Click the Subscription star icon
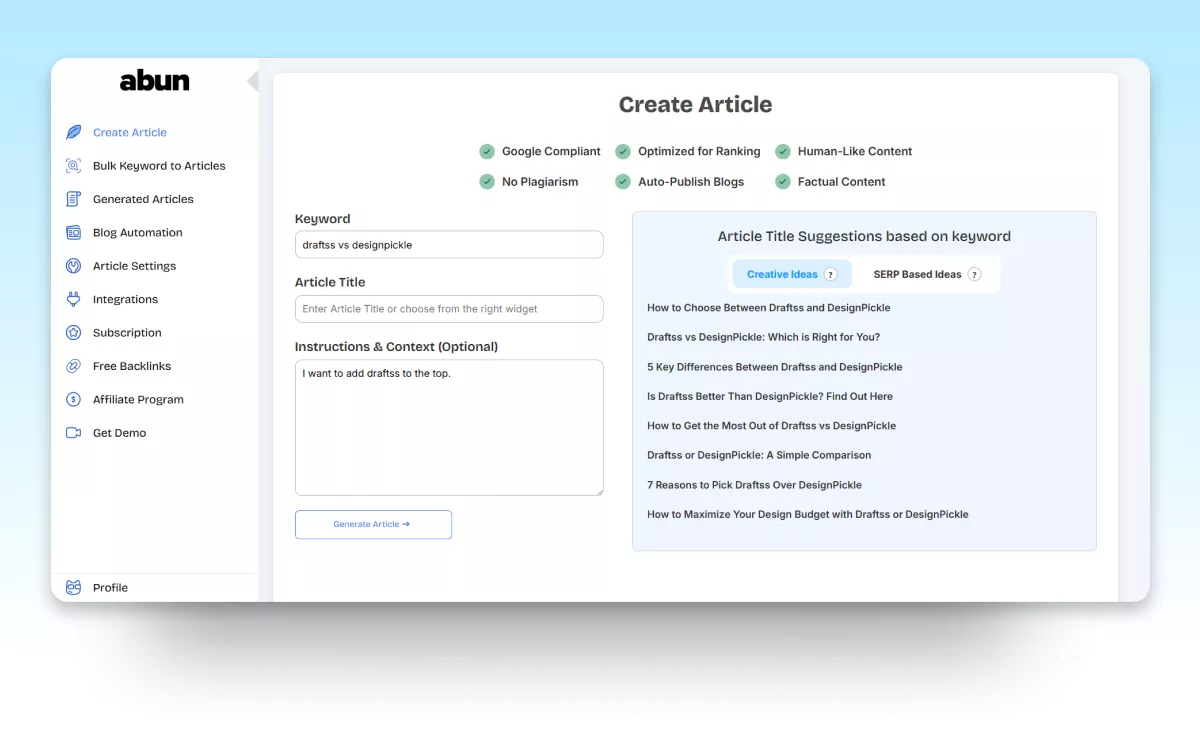The height and width of the screenshot is (735, 1200). [x=73, y=333]
